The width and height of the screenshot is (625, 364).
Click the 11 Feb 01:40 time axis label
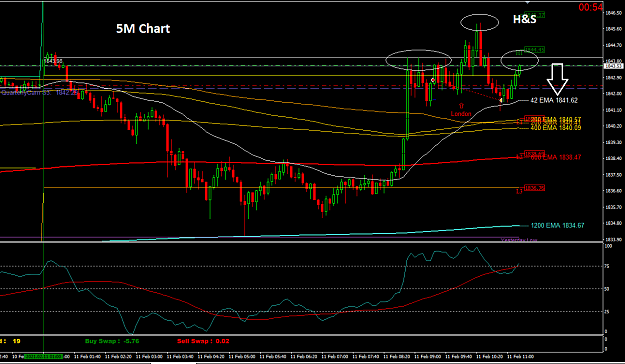[88, 356]
